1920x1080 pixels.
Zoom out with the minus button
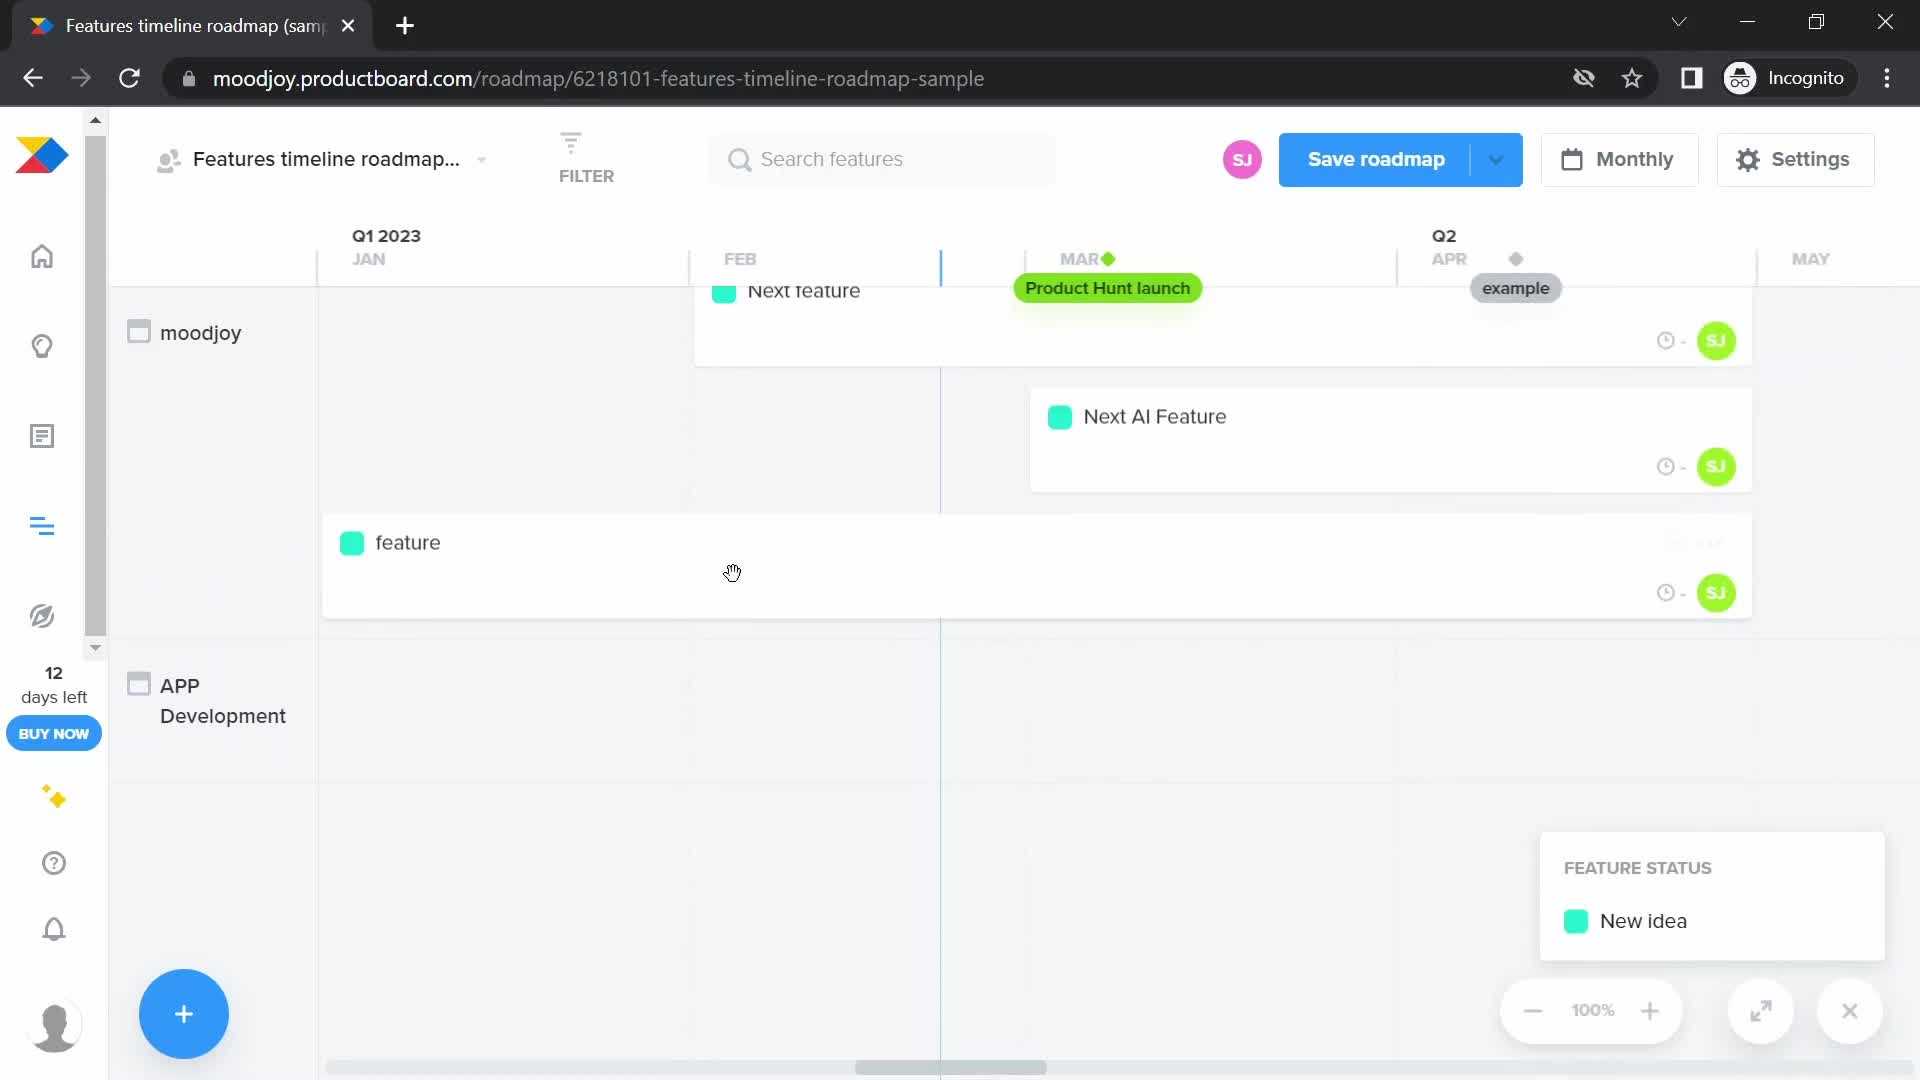coord(1533,1011)
